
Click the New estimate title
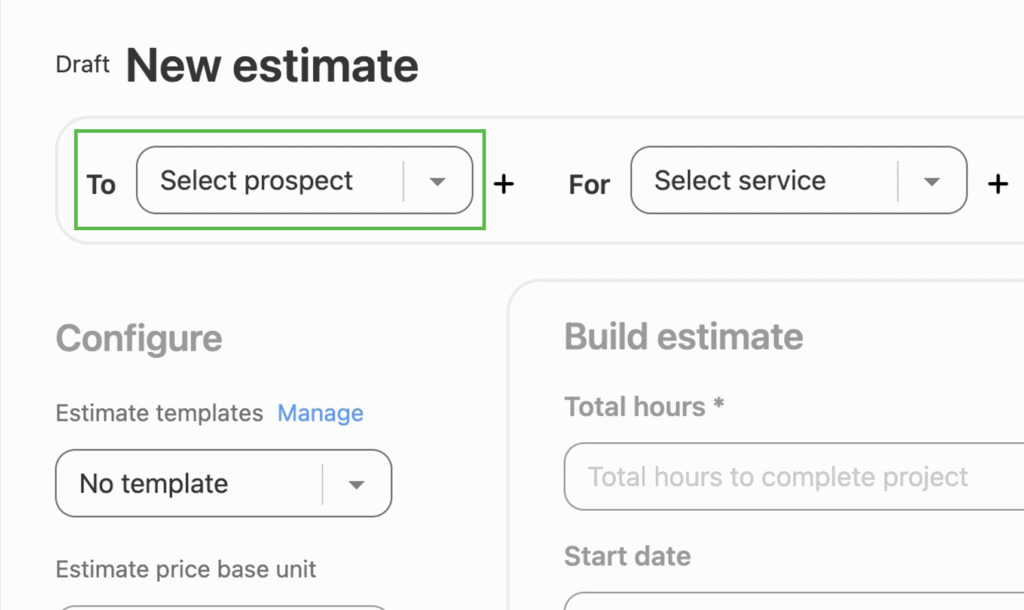[272, 67]
